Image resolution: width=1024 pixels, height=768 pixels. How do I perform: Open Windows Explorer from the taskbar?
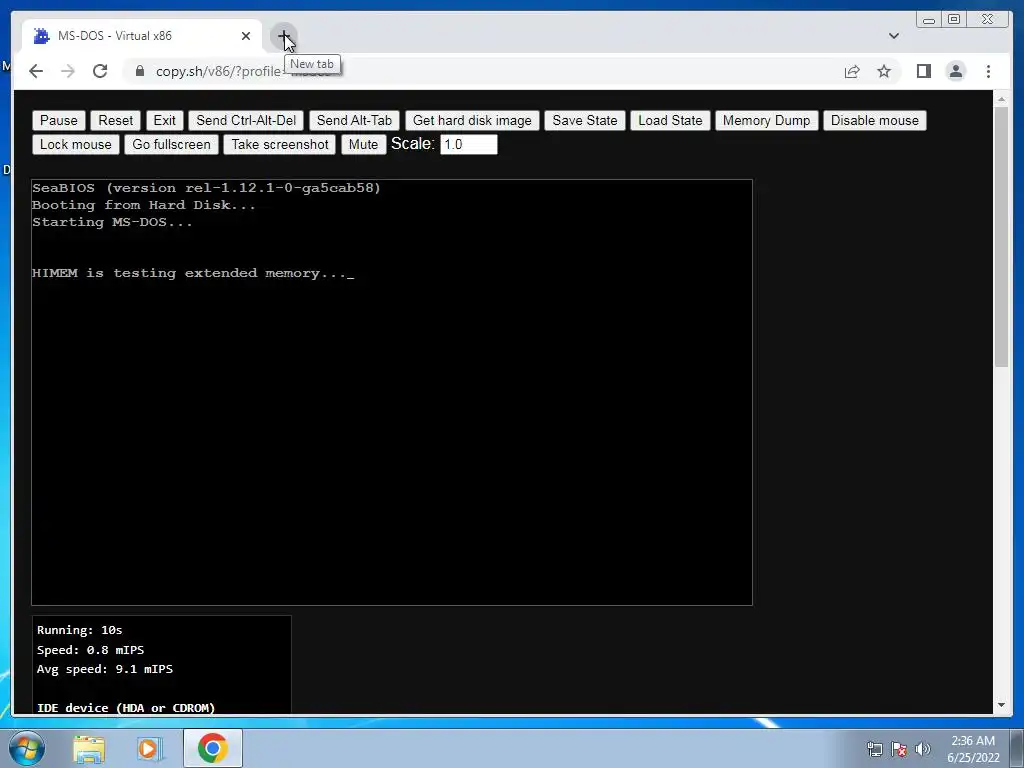89,748
